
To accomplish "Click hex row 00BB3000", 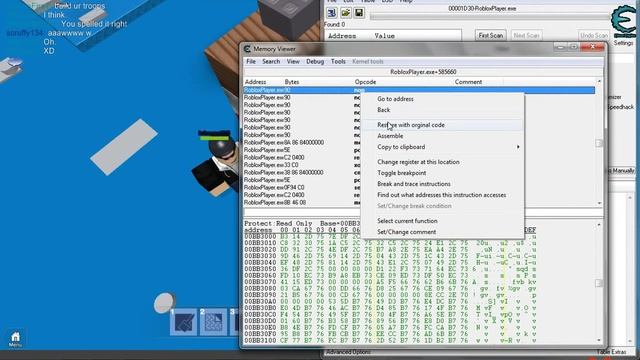I will coord(390,236).
